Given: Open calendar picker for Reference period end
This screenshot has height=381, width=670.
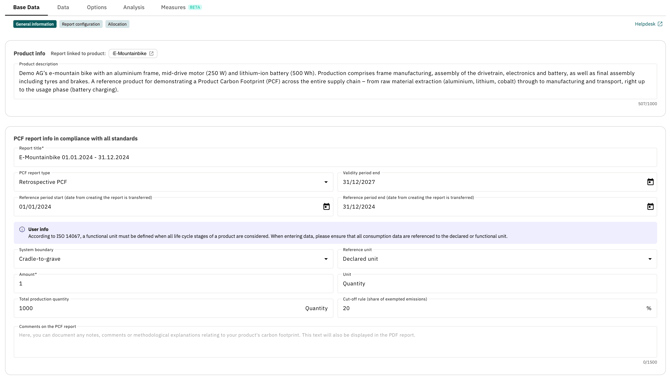Looking at the screenshot, I should point(650,207).
